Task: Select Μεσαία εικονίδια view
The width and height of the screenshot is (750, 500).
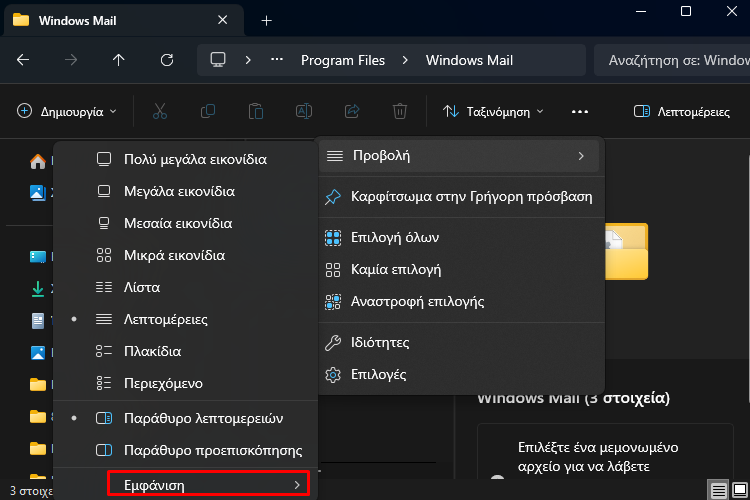Action: tap(186, 223)
